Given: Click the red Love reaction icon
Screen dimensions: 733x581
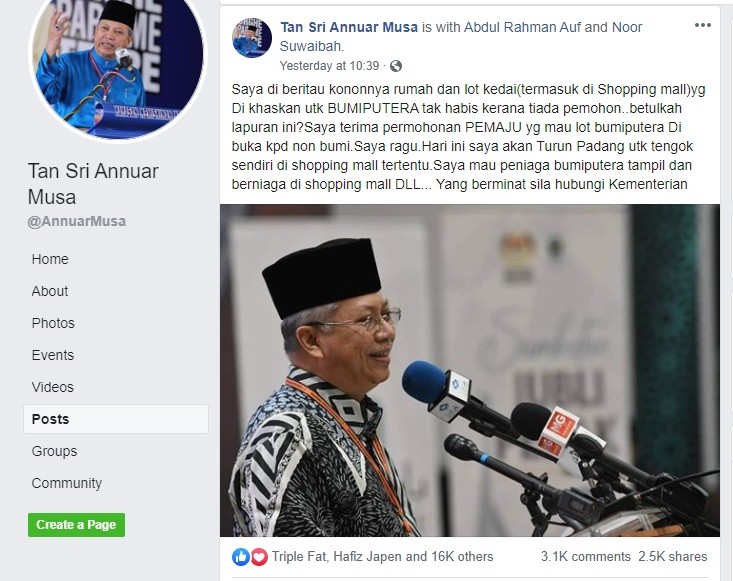Looking at the screenshot, I should pyautogui.click(x=259, y=557).
